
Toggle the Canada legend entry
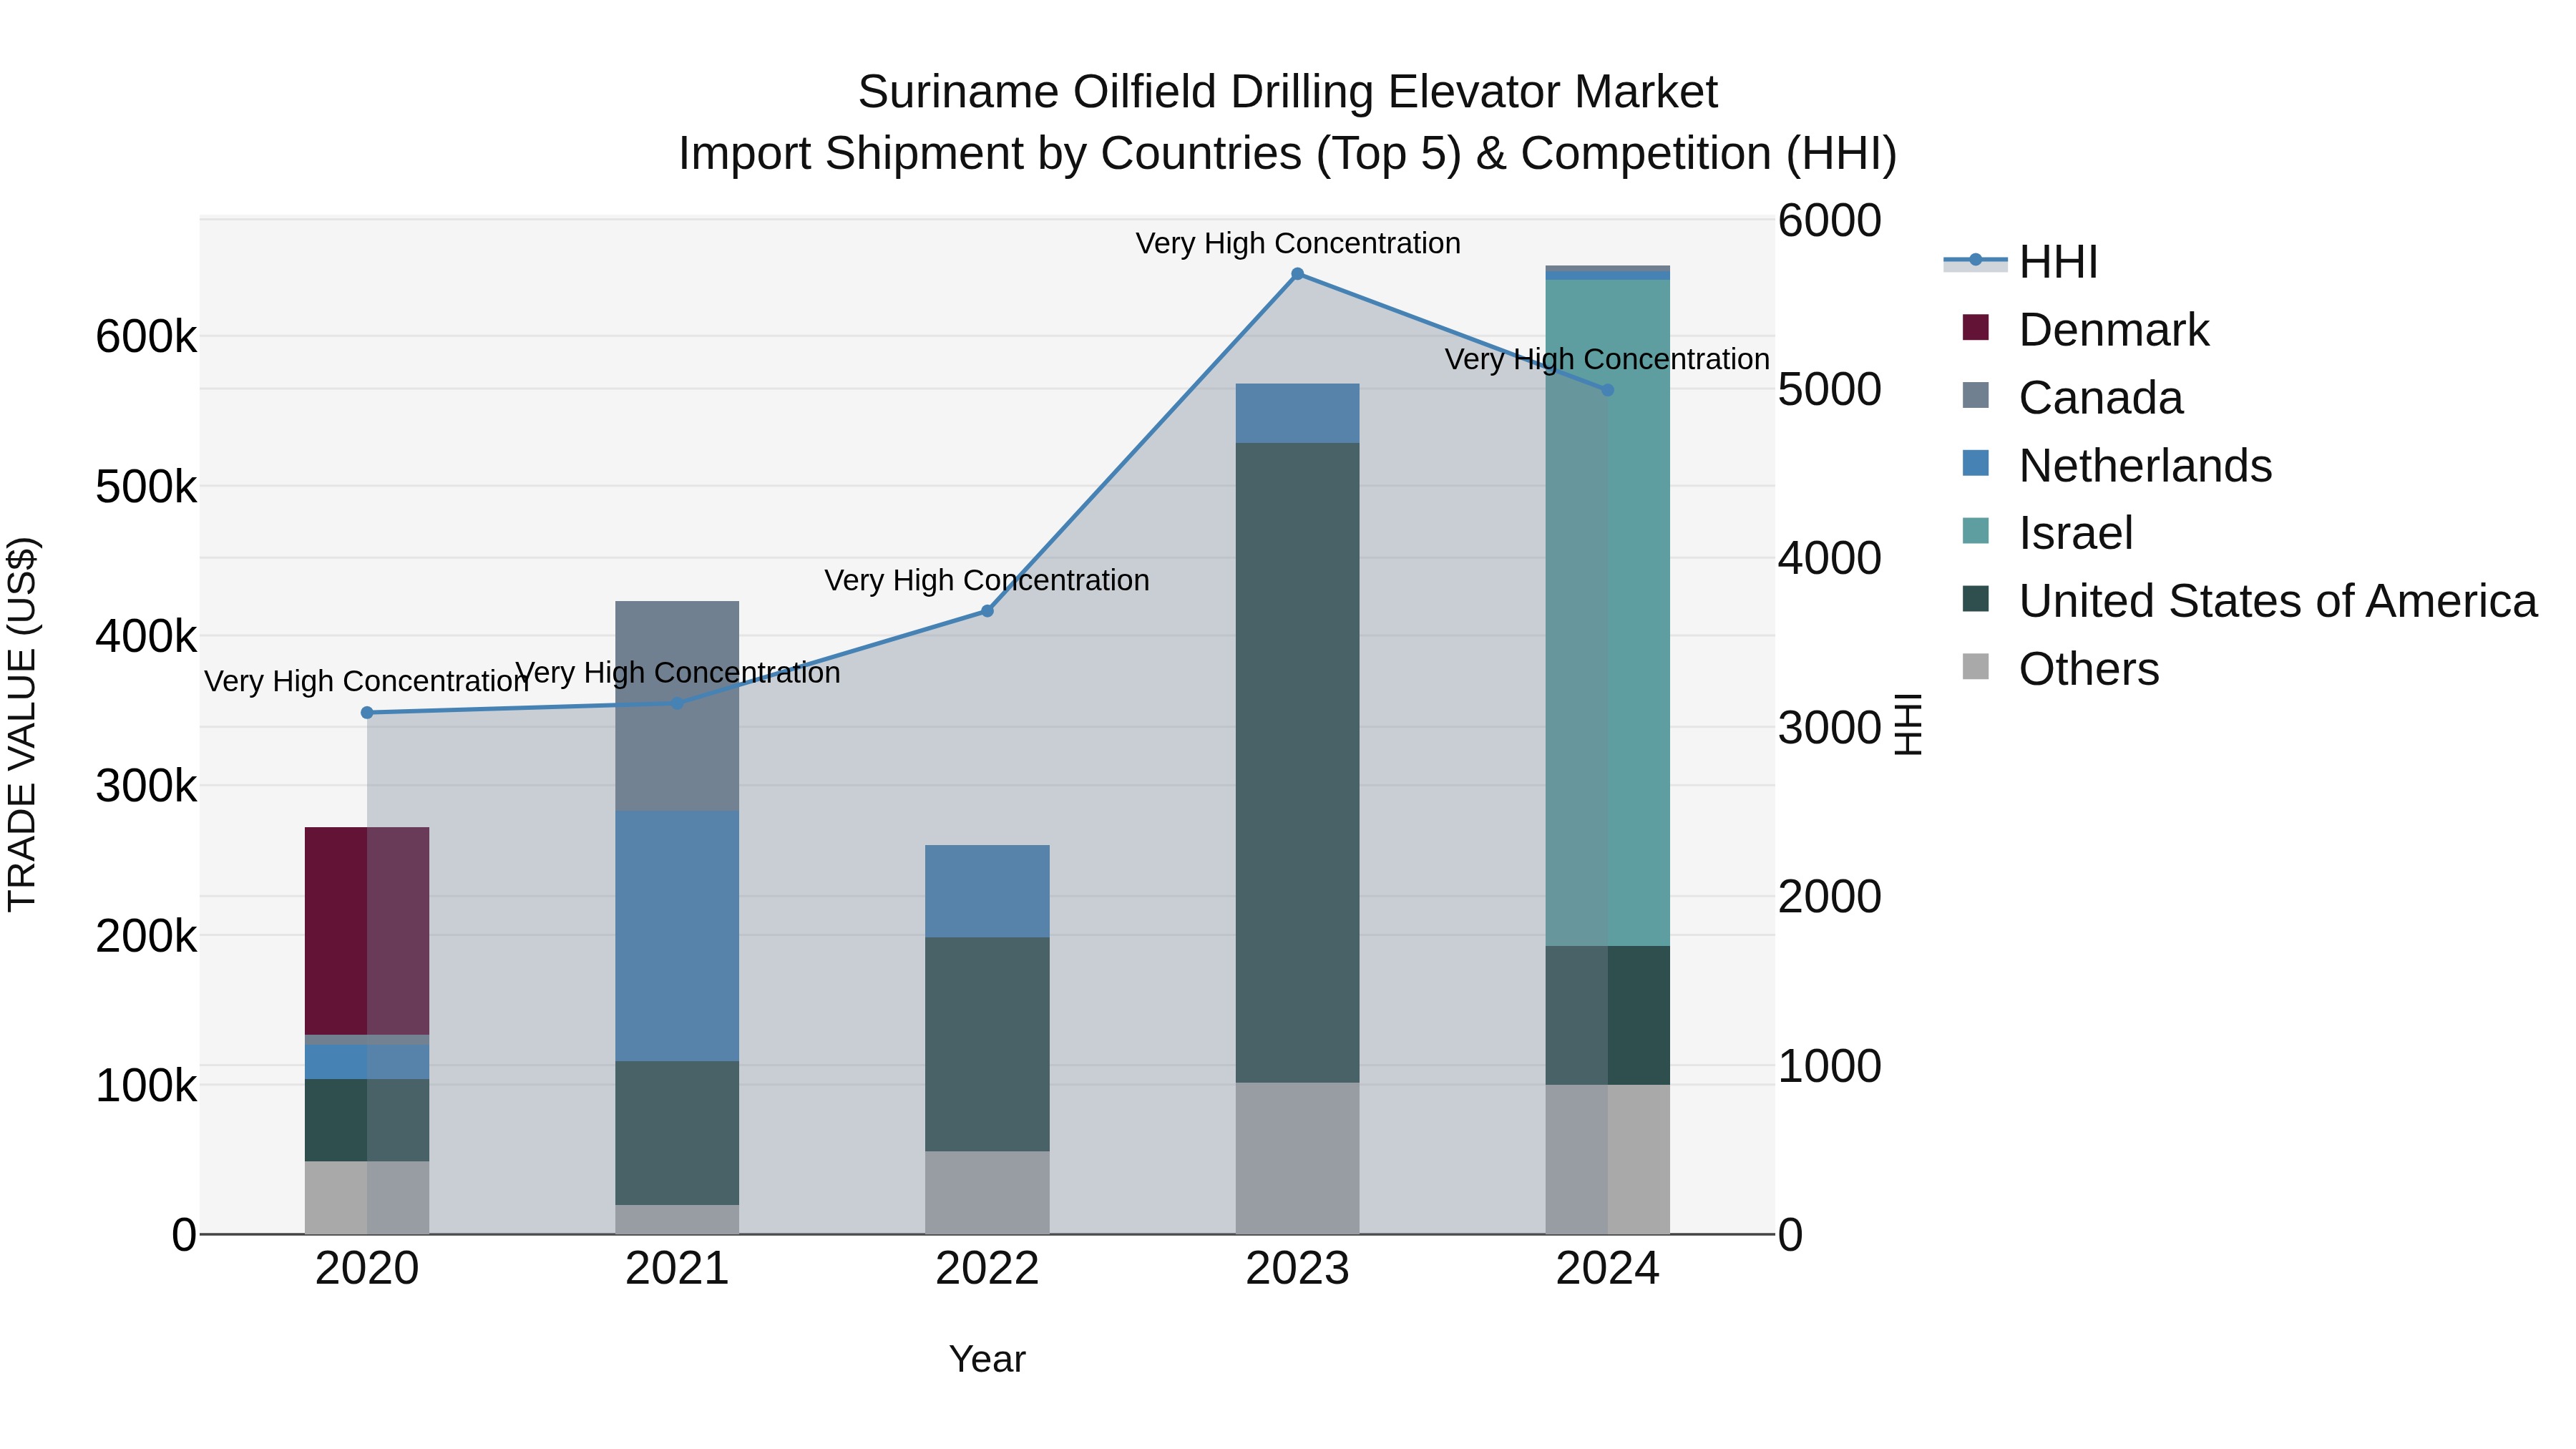coord(2072,398)
